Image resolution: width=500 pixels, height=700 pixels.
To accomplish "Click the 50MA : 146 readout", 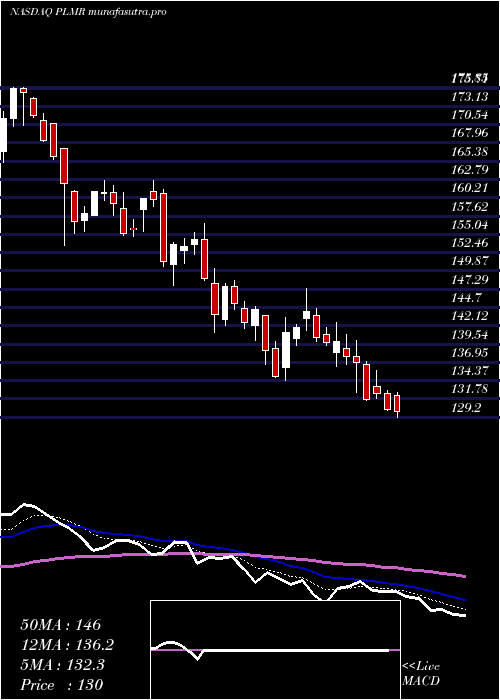I will [x=61, y=625].
